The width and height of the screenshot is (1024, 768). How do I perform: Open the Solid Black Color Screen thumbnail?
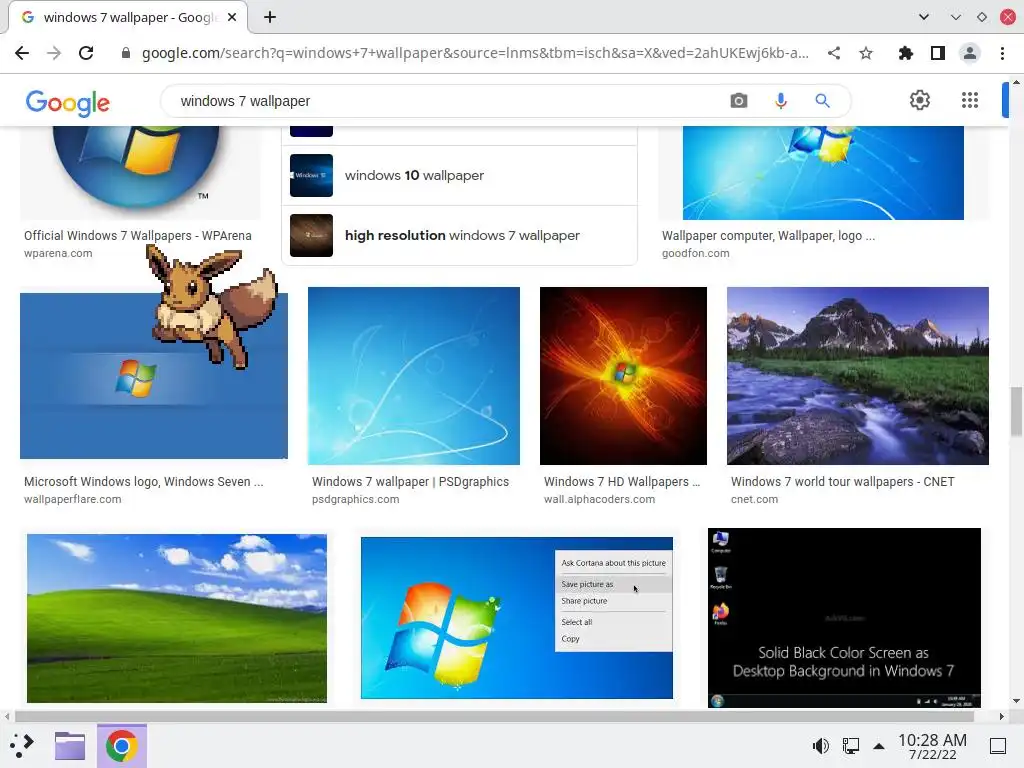click(x=844, y=618)
